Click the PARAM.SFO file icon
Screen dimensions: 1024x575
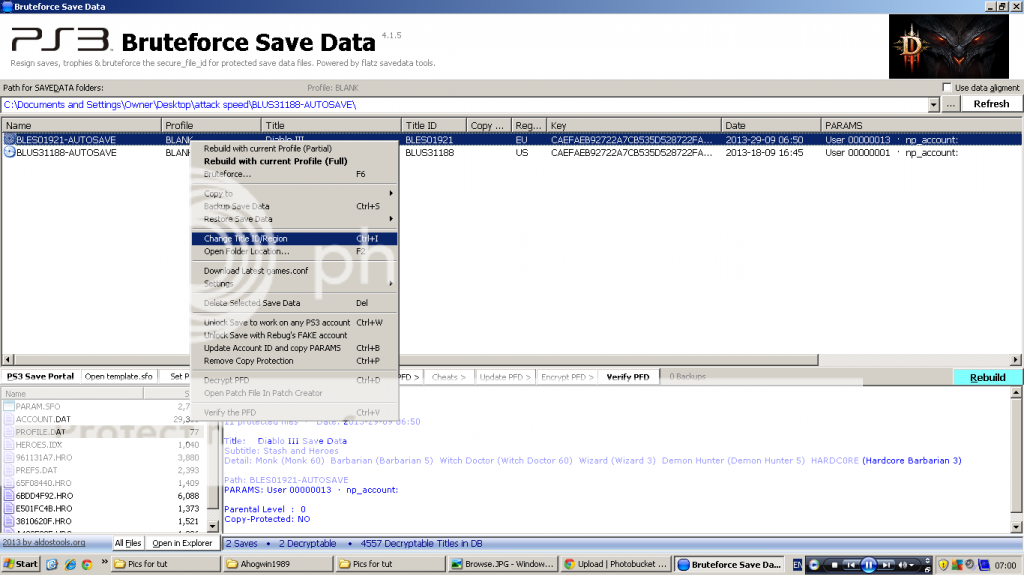point(9,406)
